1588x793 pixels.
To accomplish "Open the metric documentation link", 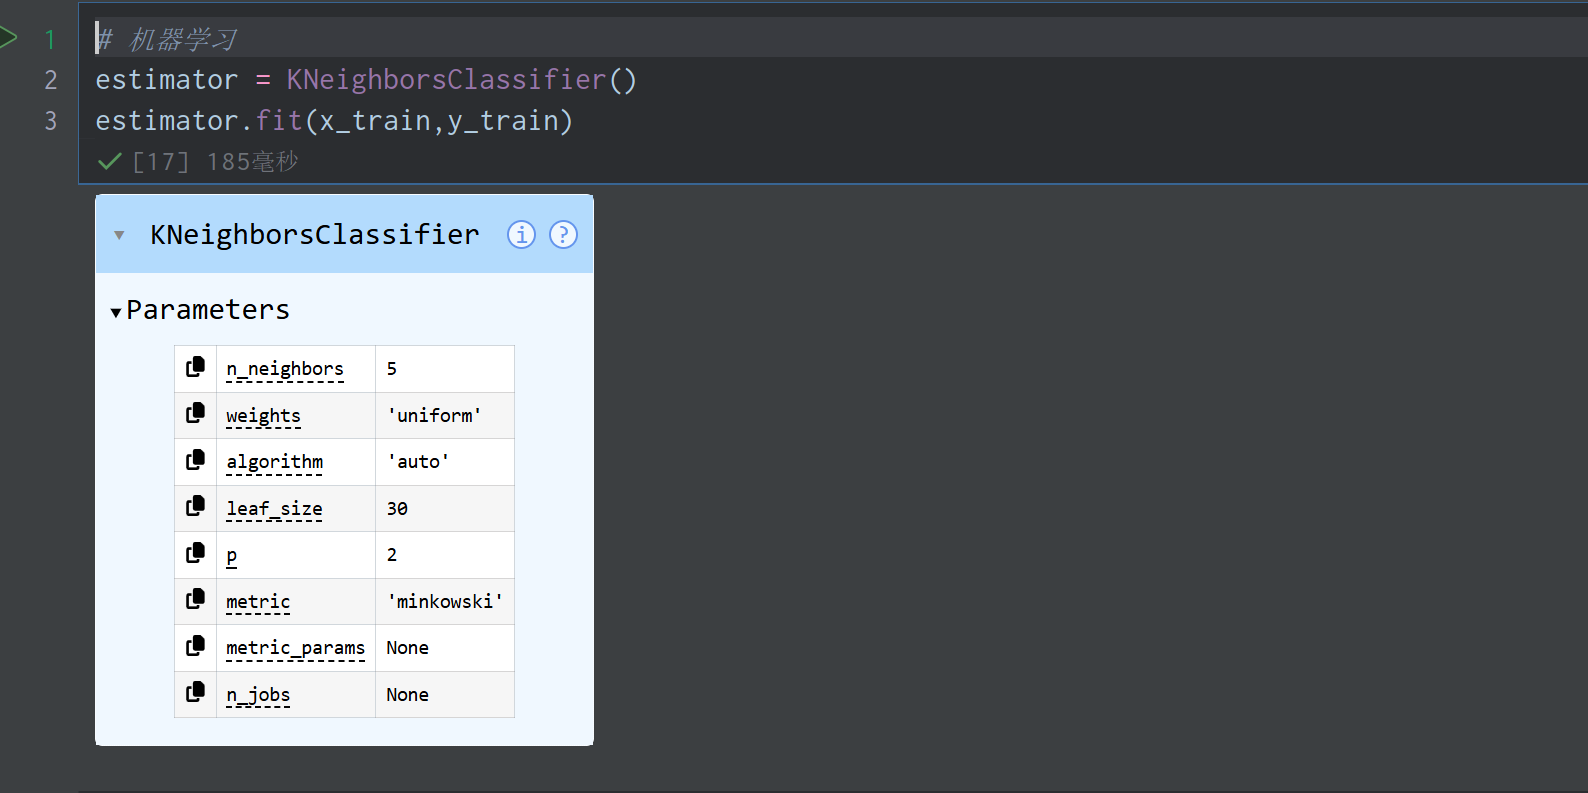I will click(258, 602).
